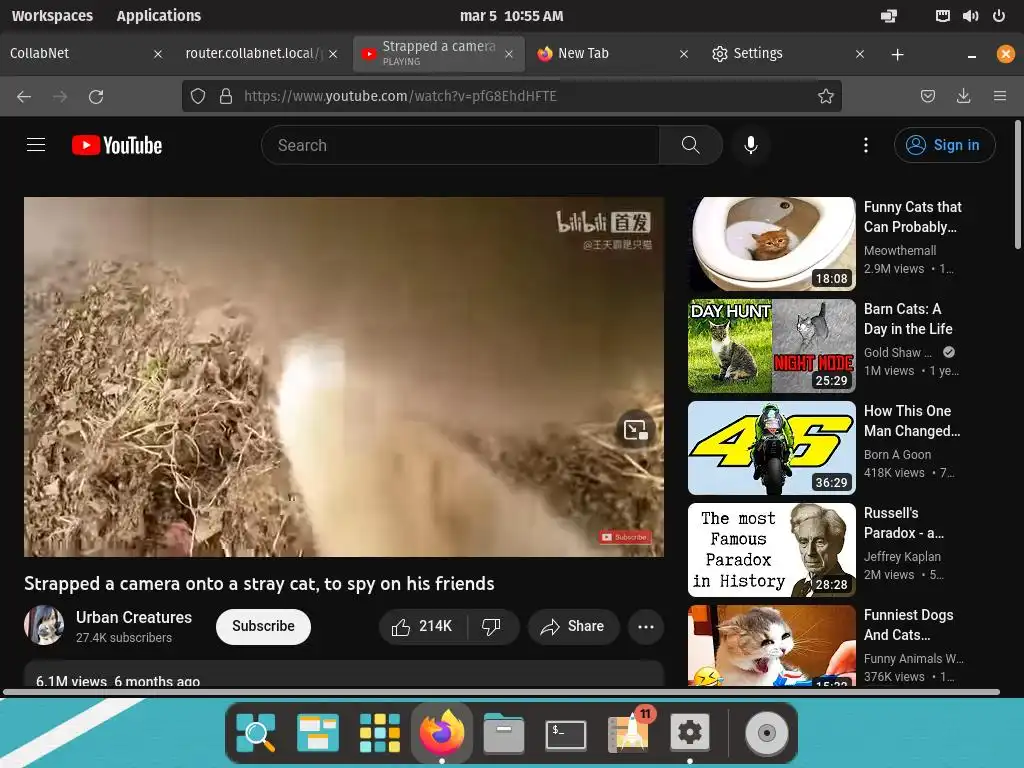The width and height of the screenshot is (1024, 768).
Task: Click Meowthemall channel name
Action: coord(900,251)
